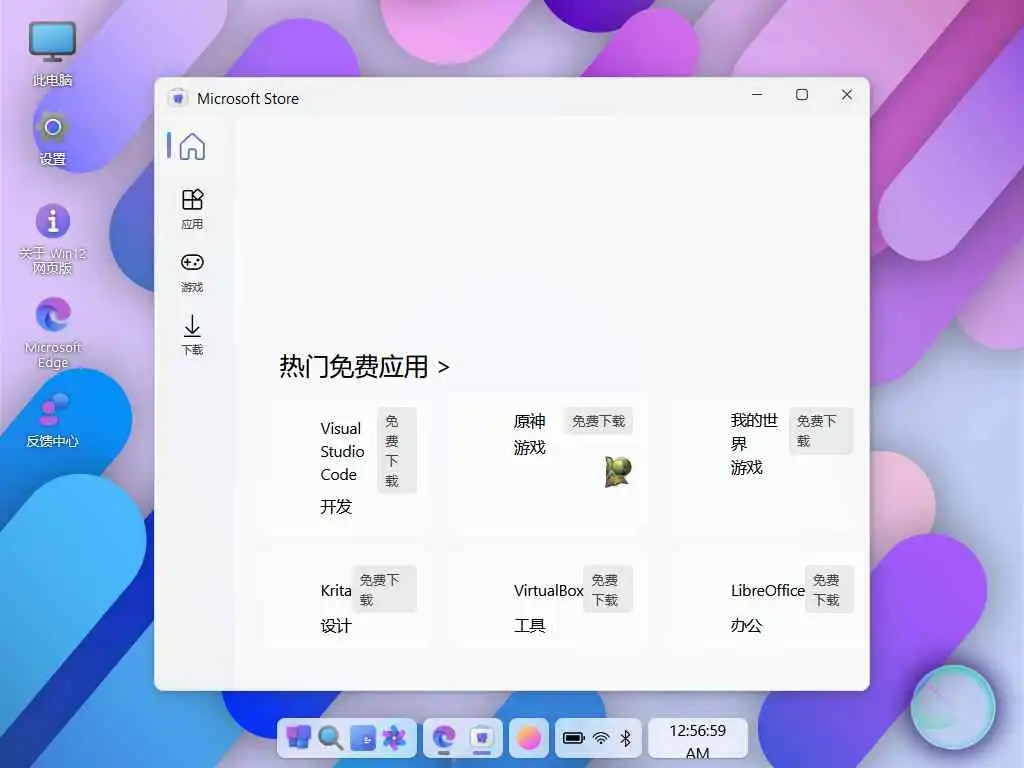This screenshot has height=768, width=1024.
Task: Open the 设置 desktop shortcut
Action: (52, 138)
